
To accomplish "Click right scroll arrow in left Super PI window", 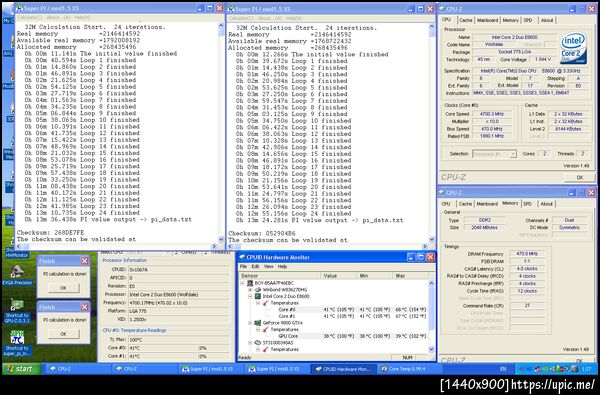I will click(x=214, y=246).
